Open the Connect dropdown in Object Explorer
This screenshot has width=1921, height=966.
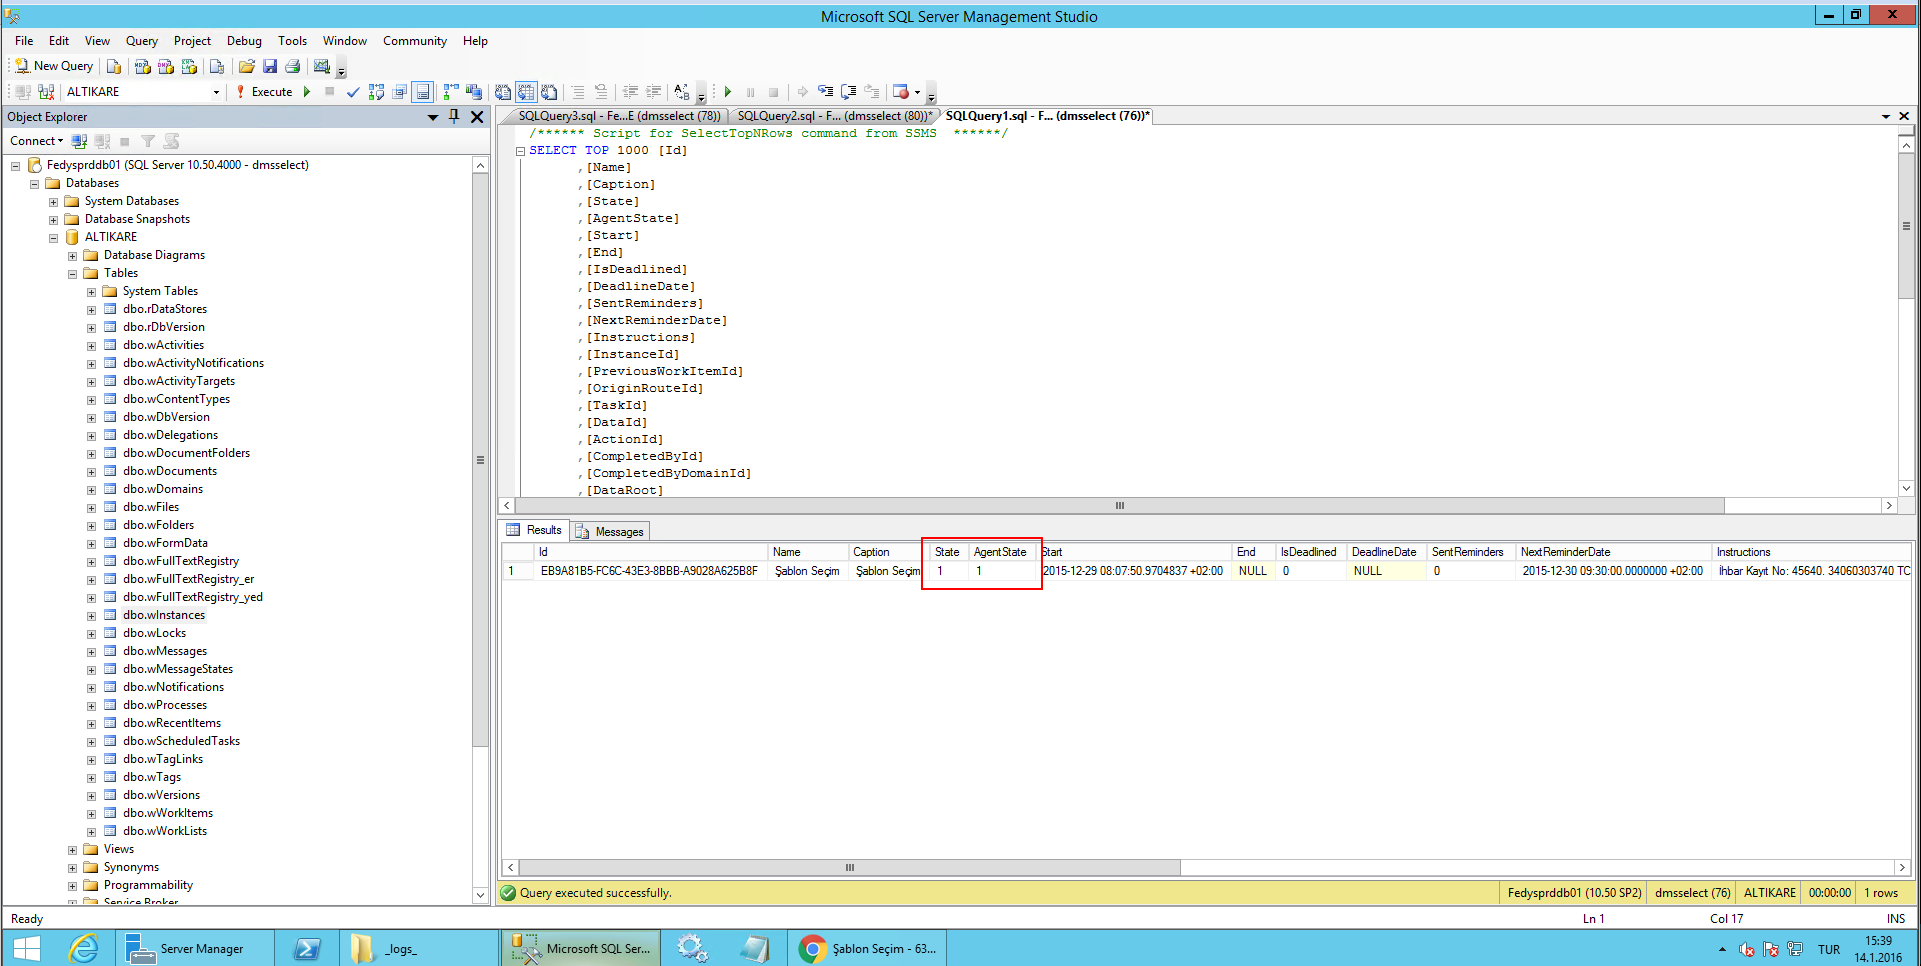(37, 141)
